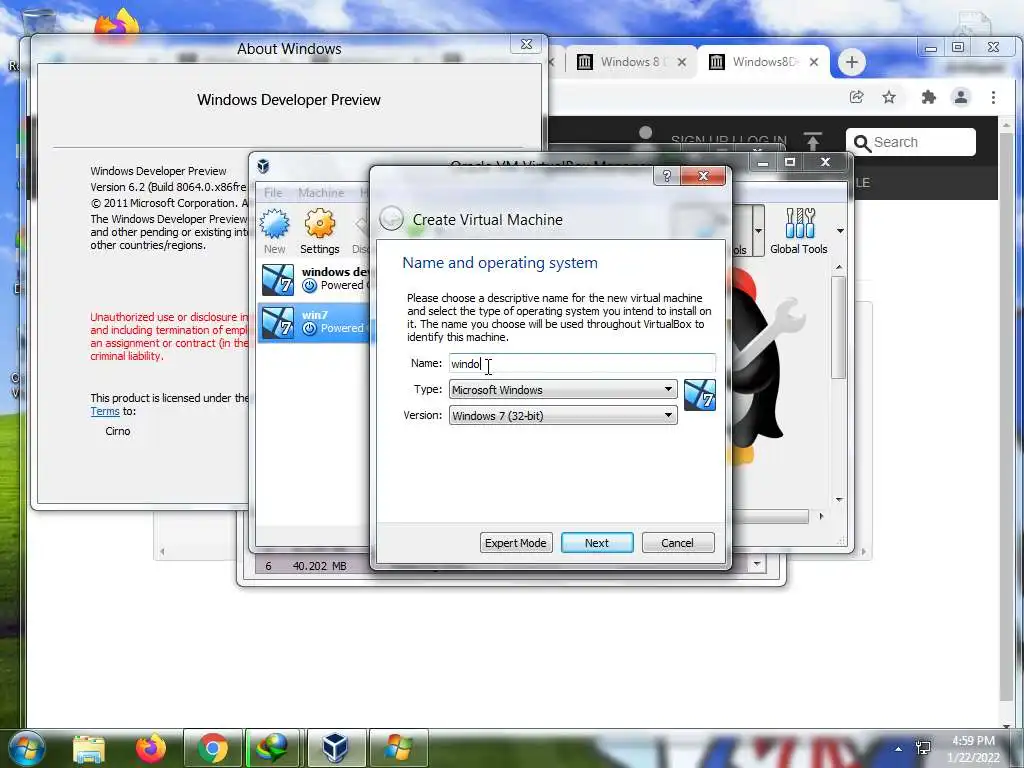Screen dimensions: 1024x768
Task: Open the Chrome profile avatar icon
Action: coord(961,97)
